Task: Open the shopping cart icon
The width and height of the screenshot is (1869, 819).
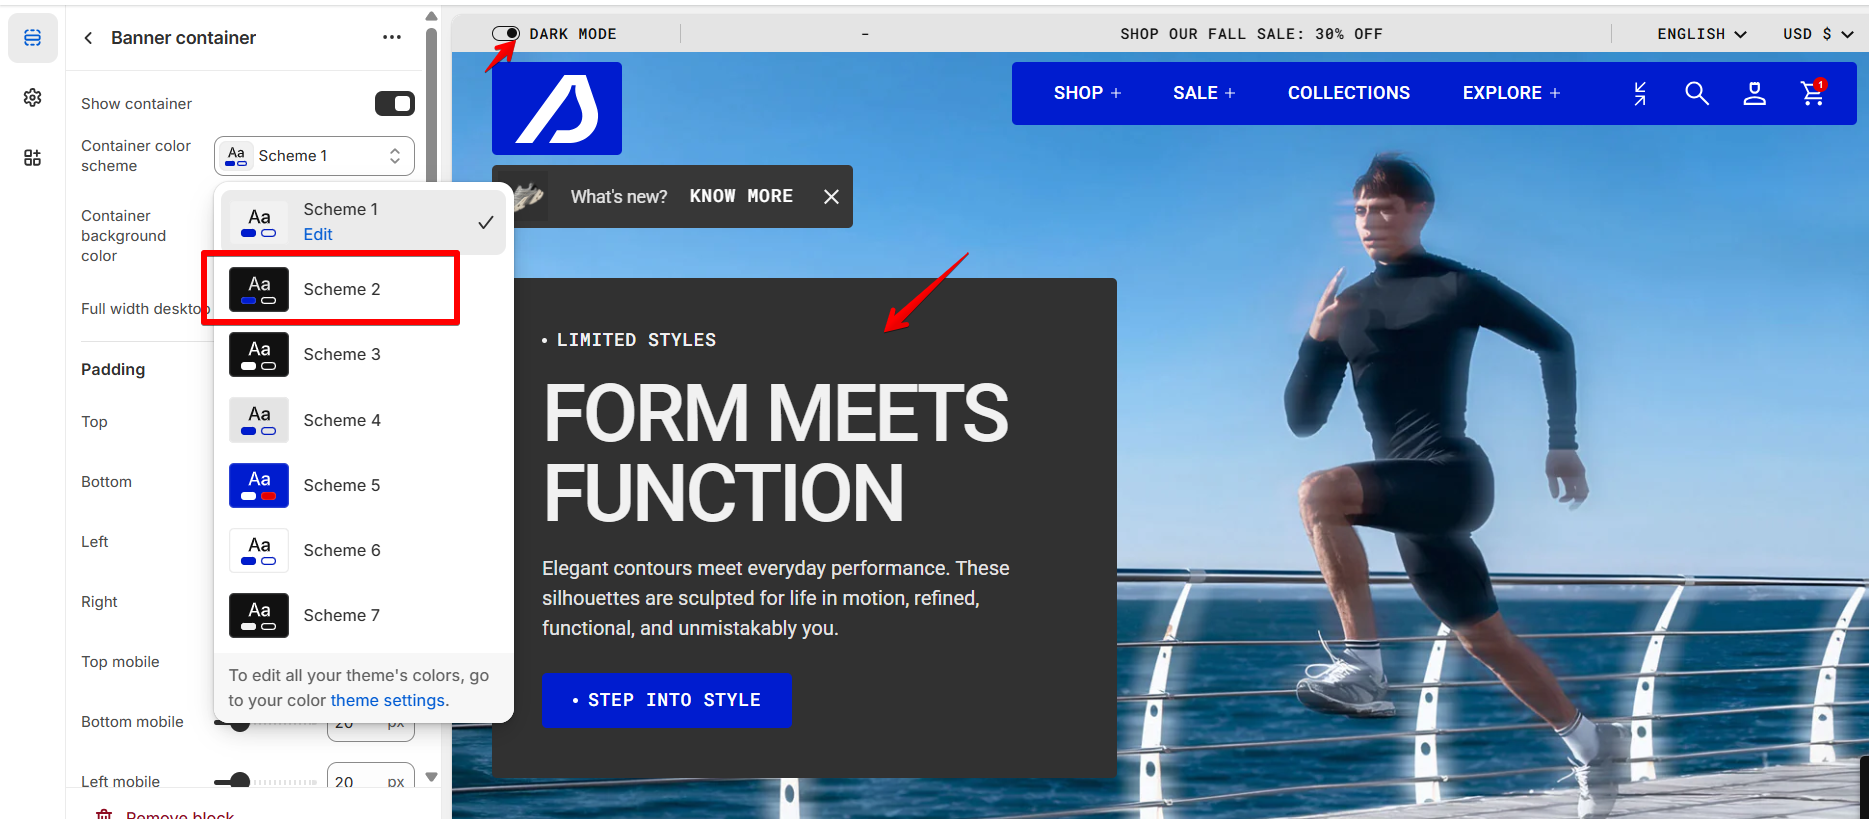Action: coord(1812,93)
